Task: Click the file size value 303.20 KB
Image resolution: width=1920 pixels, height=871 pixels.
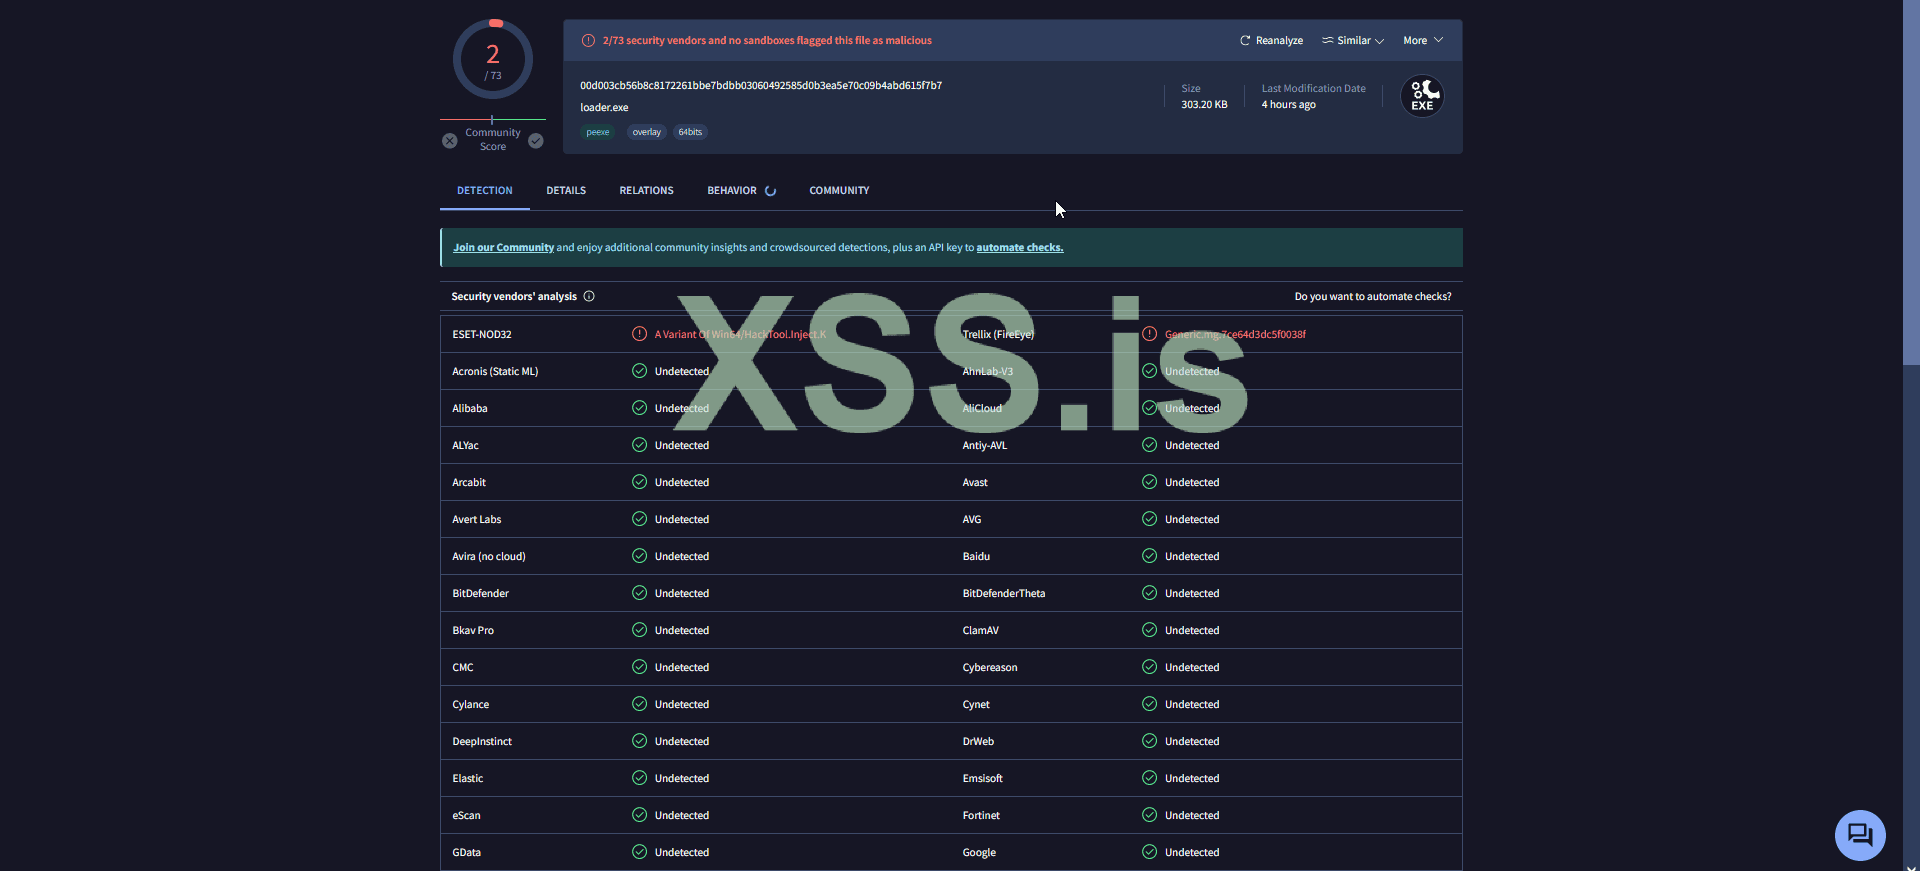Action: coord(1204,105)
